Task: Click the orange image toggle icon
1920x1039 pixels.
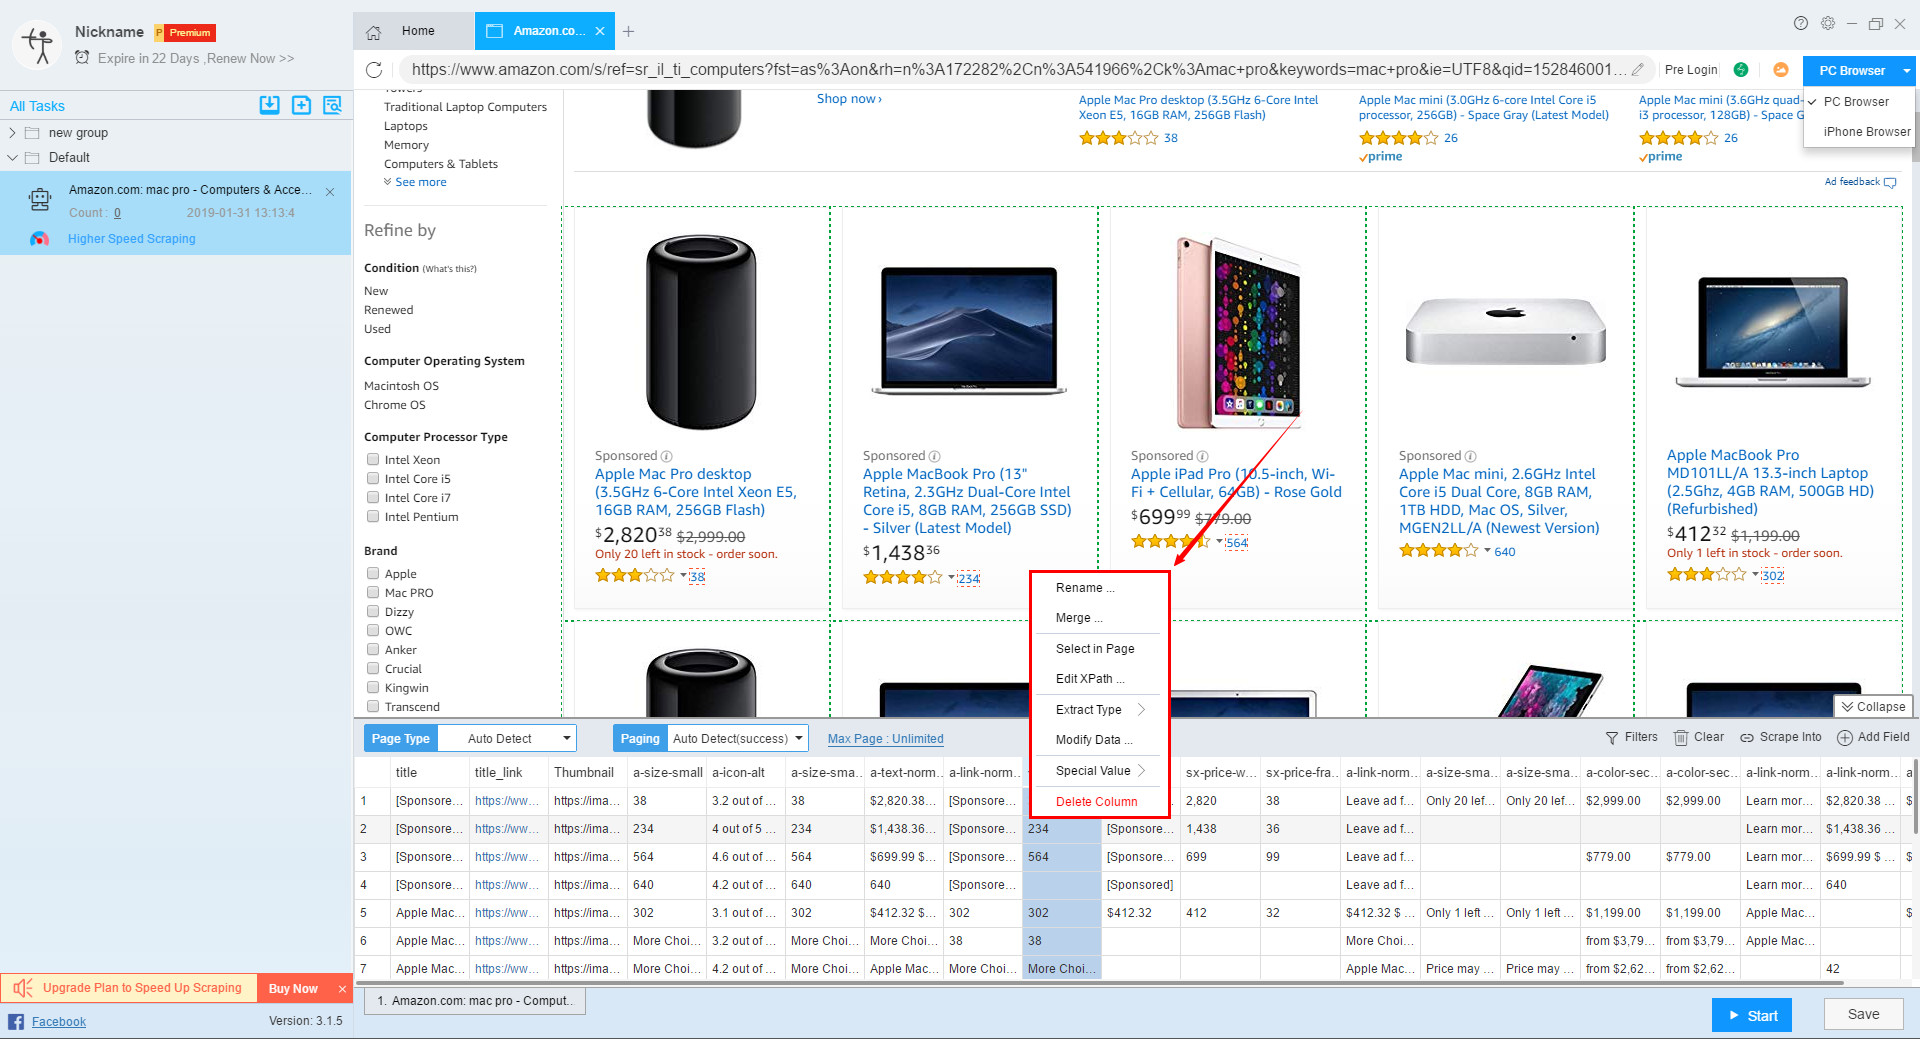Action: click(x=1781, y=70)
